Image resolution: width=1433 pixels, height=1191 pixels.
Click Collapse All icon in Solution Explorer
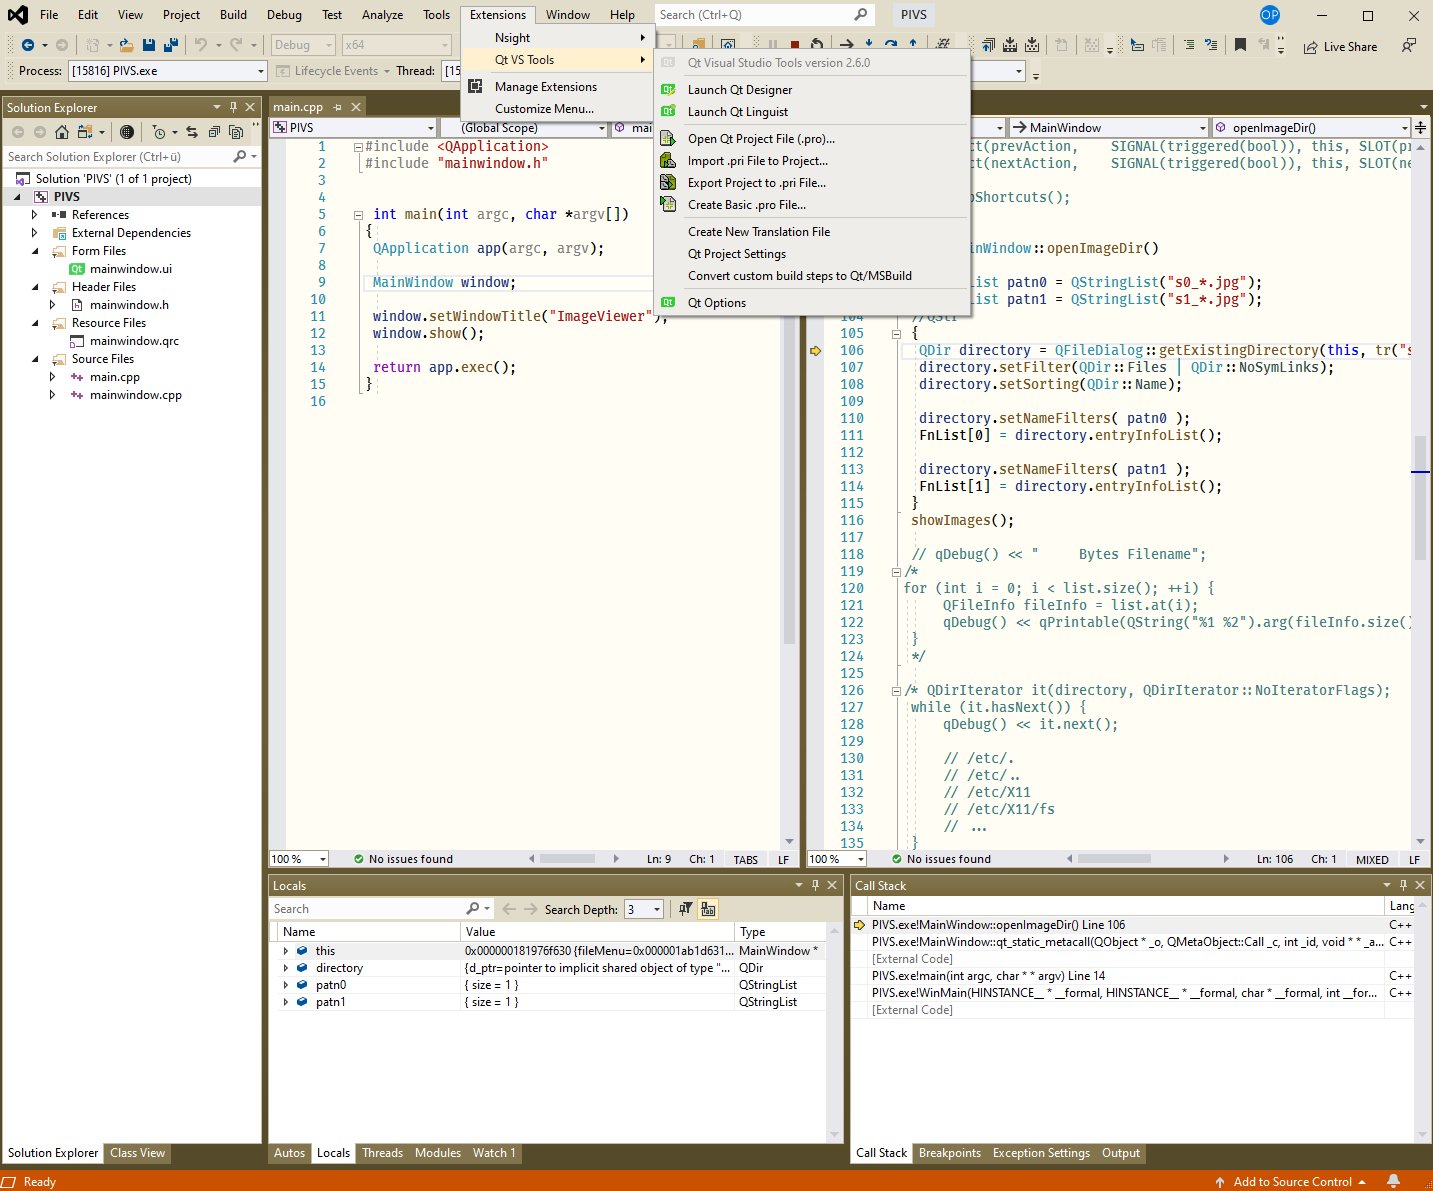(214, 132)
